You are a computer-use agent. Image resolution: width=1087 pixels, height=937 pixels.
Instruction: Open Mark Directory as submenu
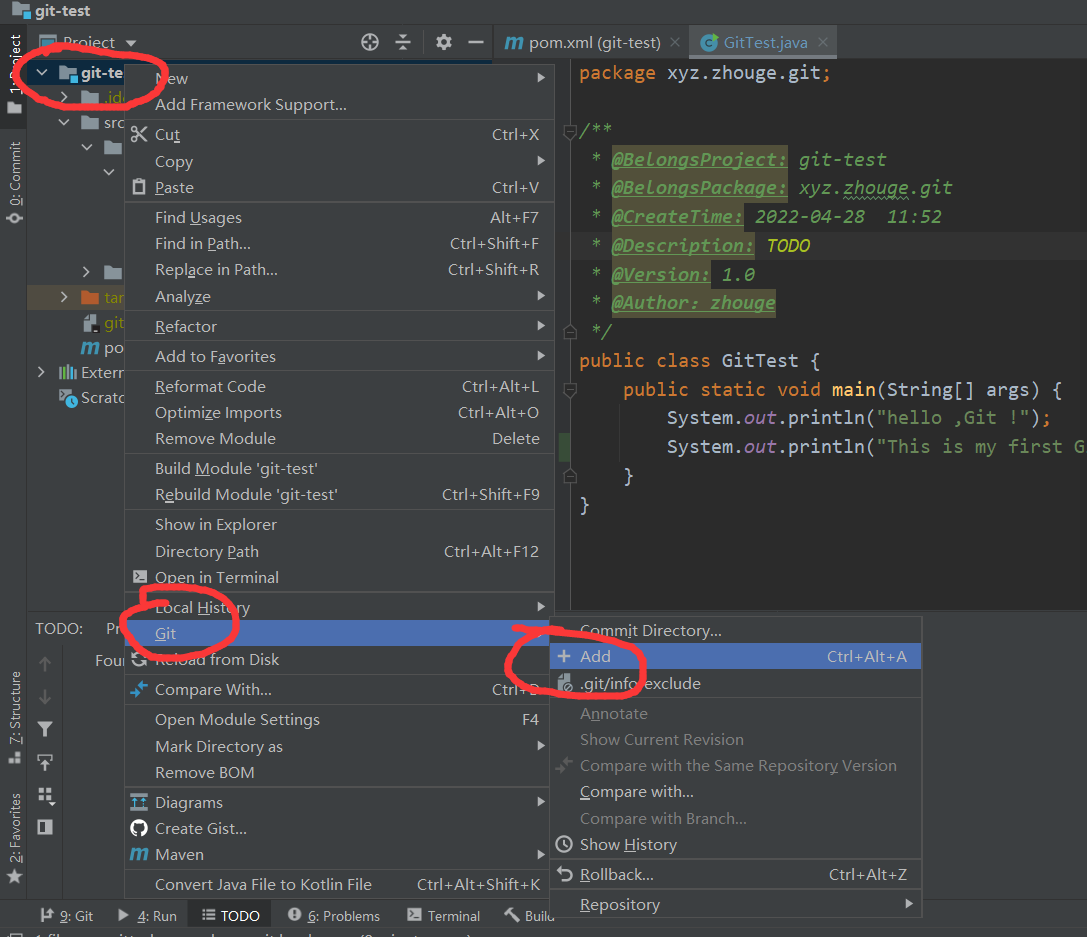coord(339,746)
